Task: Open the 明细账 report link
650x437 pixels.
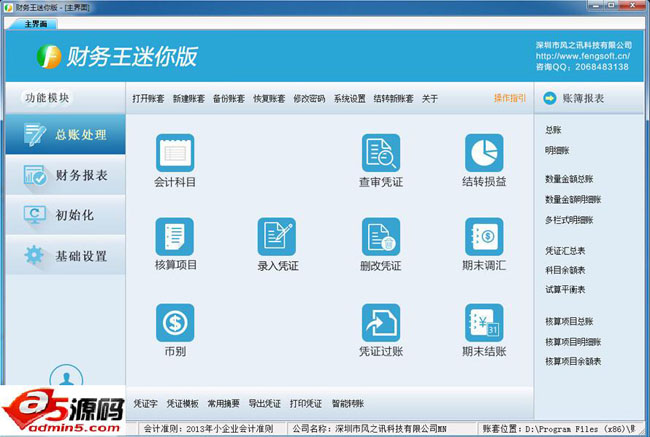Action: click(x=557, y=151)
